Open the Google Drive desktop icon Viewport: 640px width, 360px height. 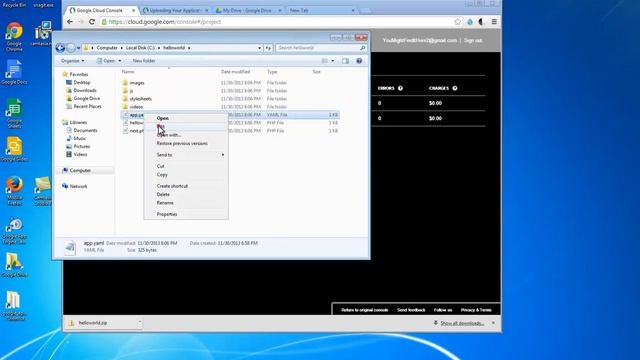[14, 265]
